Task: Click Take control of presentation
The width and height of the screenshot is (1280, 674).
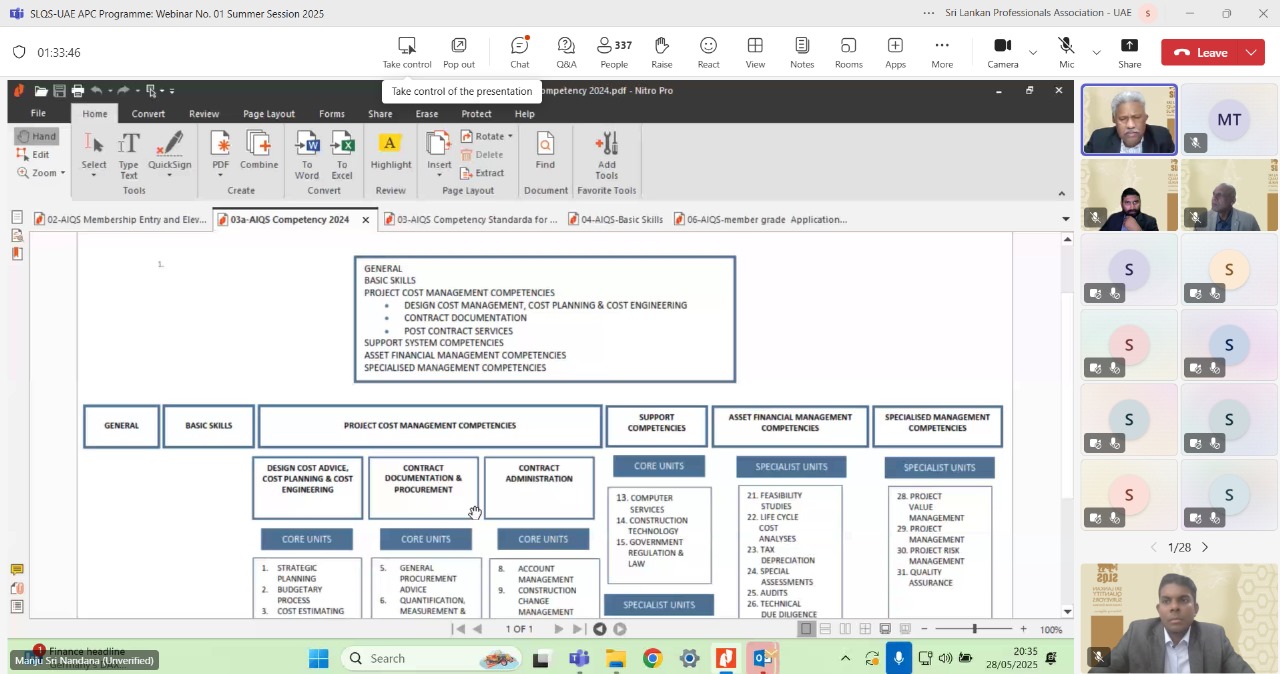Action: click(x=406, y=52)
